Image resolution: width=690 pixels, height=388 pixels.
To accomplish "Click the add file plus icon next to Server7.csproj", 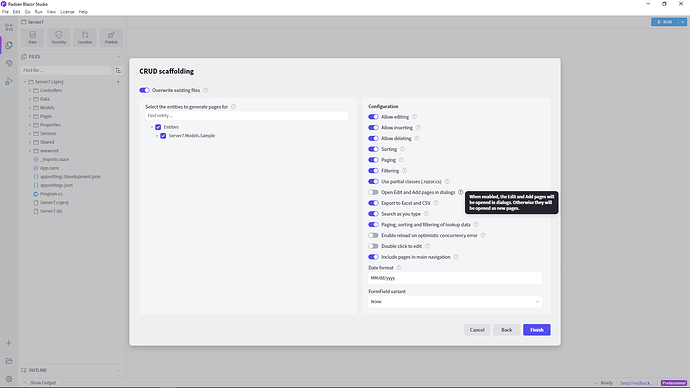I will (x=118, y=81).
